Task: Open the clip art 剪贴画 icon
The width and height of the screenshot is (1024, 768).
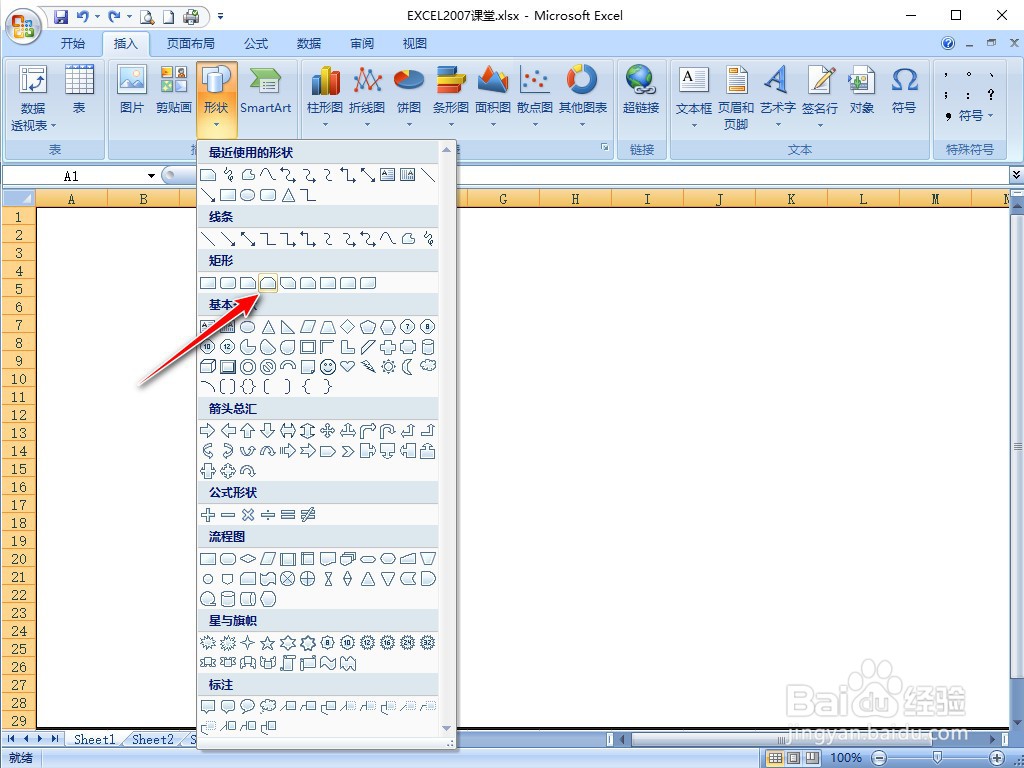Action: [x=174, y=90]
